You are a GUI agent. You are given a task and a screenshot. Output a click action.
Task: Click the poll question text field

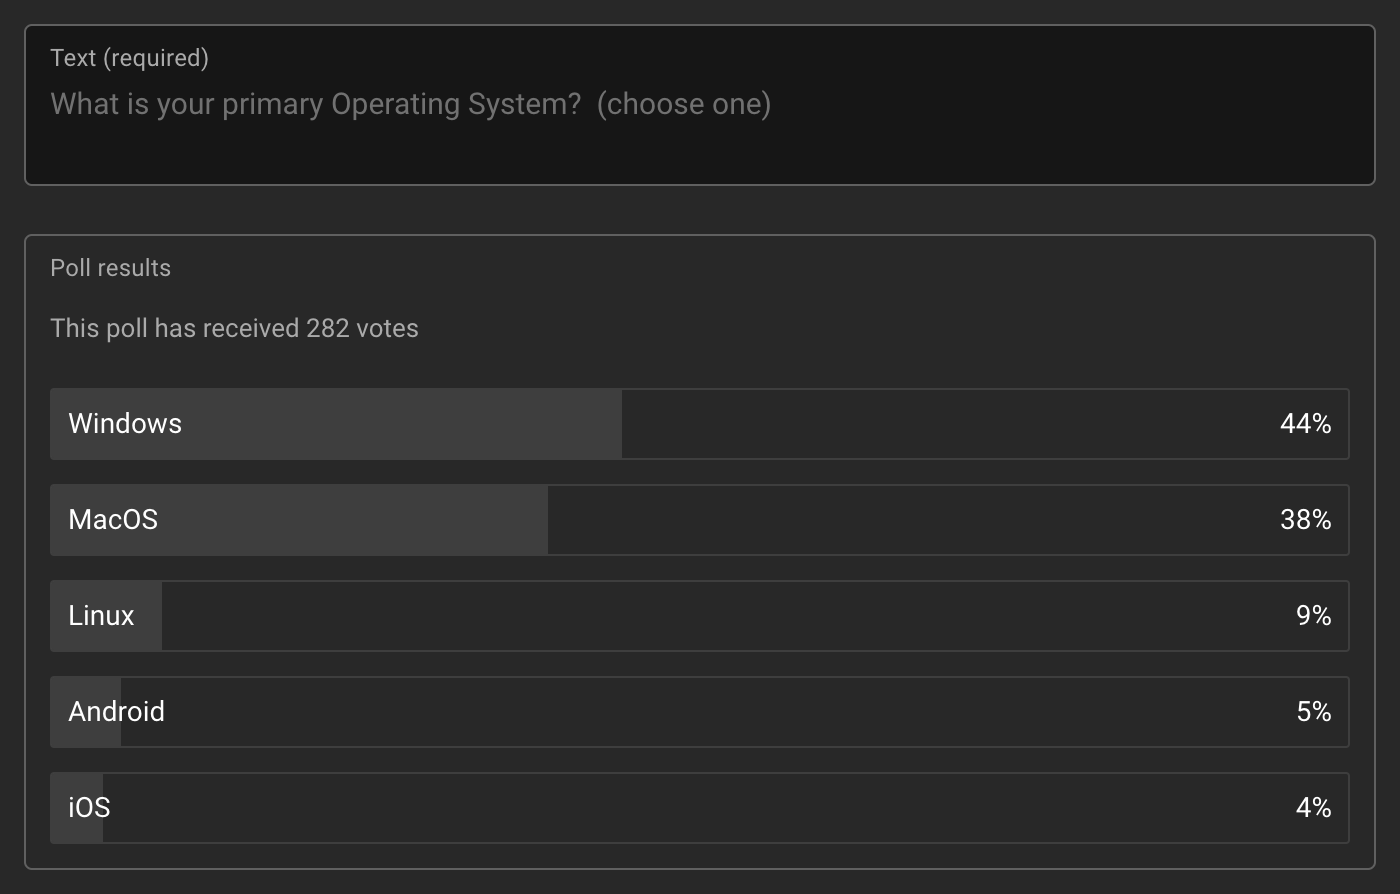pyautogui.click(x=700, y=105)
